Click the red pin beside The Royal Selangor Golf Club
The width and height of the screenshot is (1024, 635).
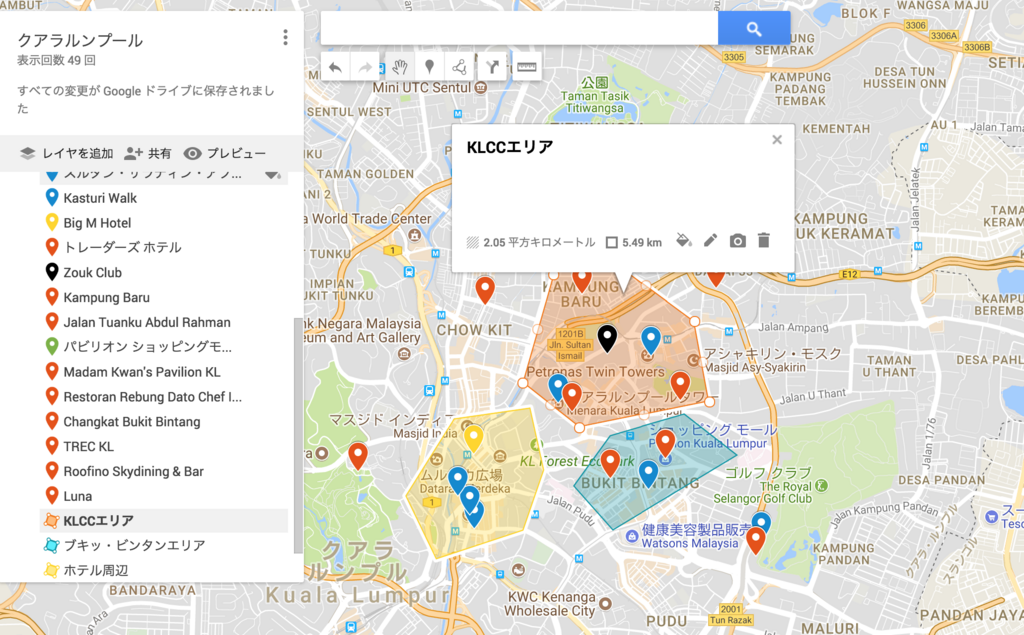756,541
